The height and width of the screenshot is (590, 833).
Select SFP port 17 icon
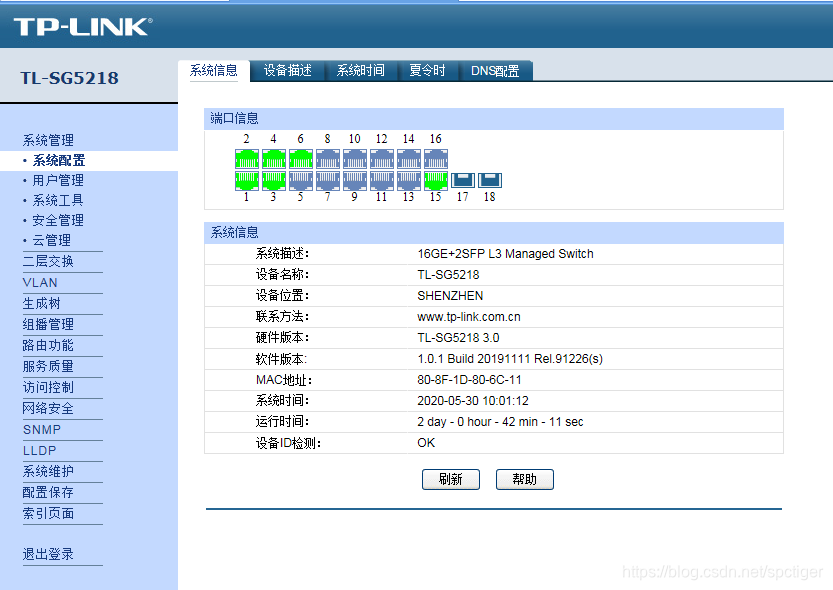click(463, 181)
